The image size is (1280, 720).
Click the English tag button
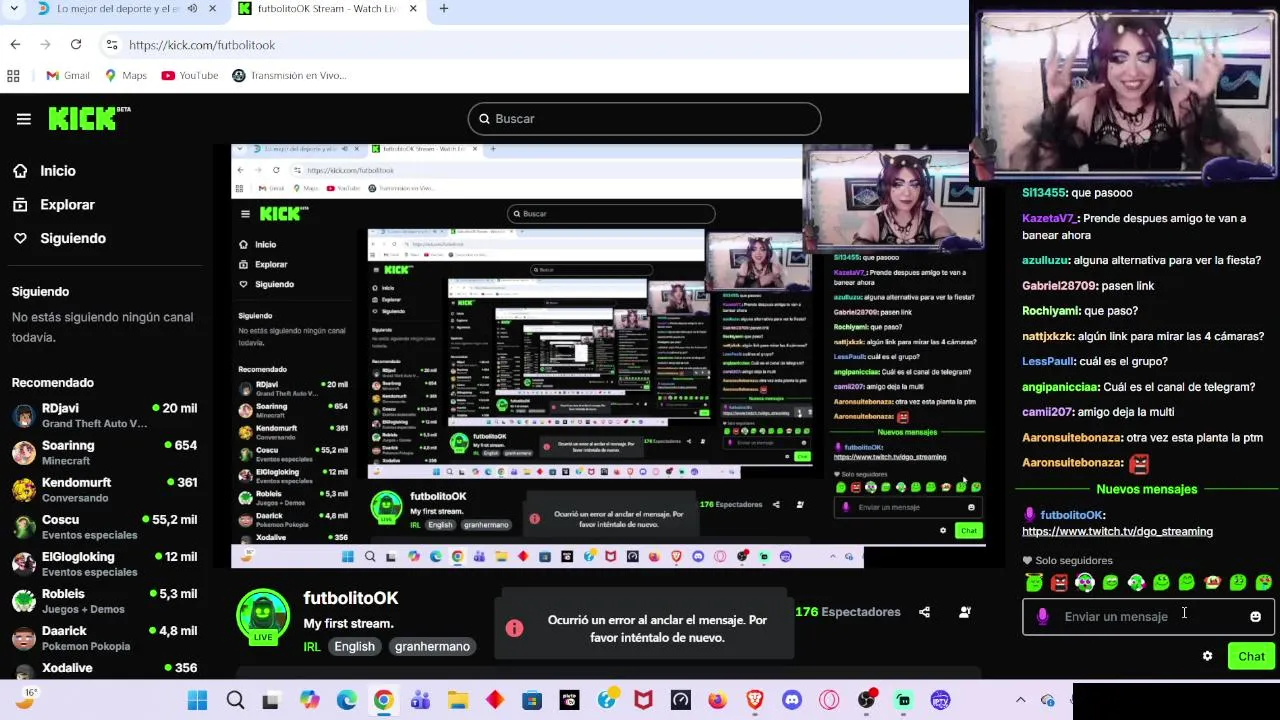[x=354, y=647]
